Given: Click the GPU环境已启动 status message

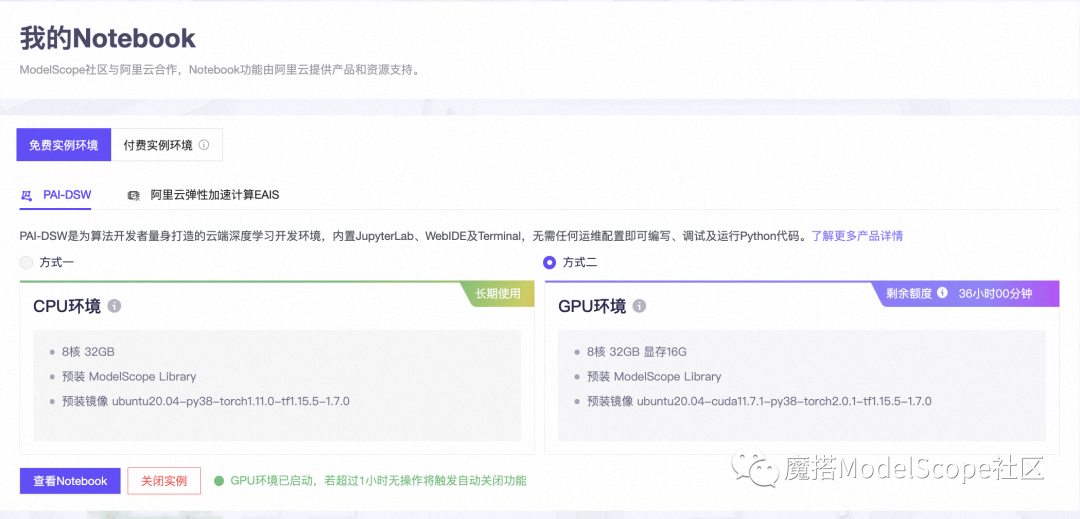Looking at the screenshot, I should [379, 480].
